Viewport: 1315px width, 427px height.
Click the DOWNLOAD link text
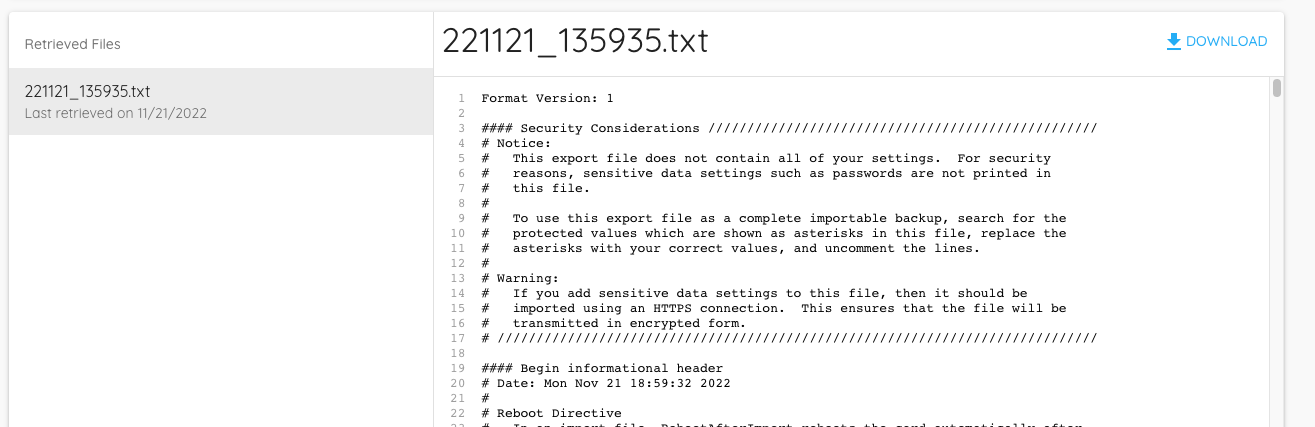pyautogui.click(x=1227, y=41)
